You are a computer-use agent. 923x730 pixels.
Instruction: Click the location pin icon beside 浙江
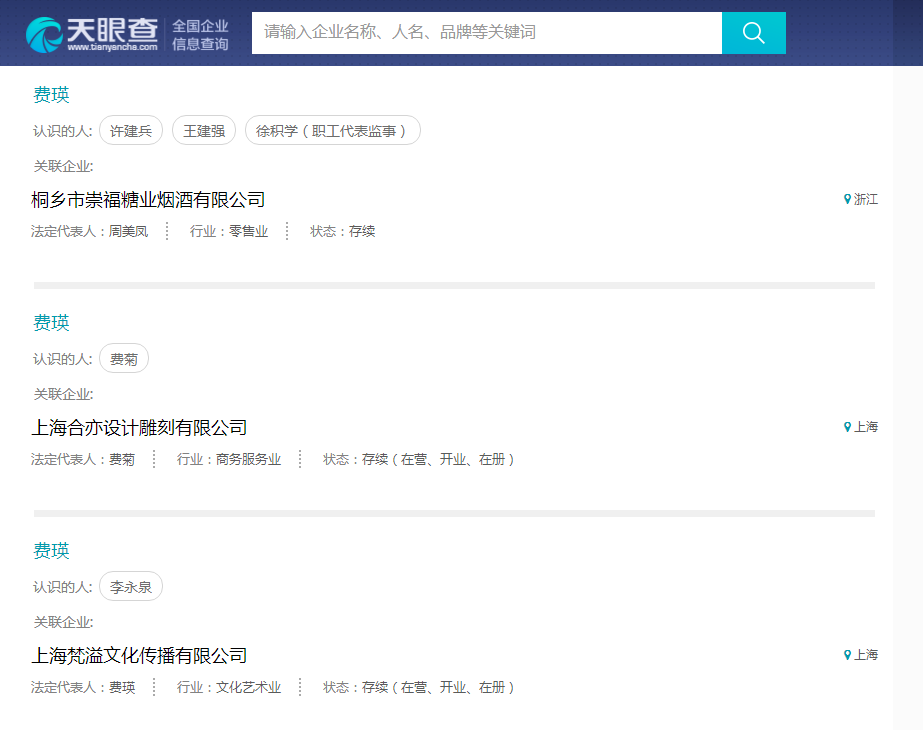tap(848, 199)
